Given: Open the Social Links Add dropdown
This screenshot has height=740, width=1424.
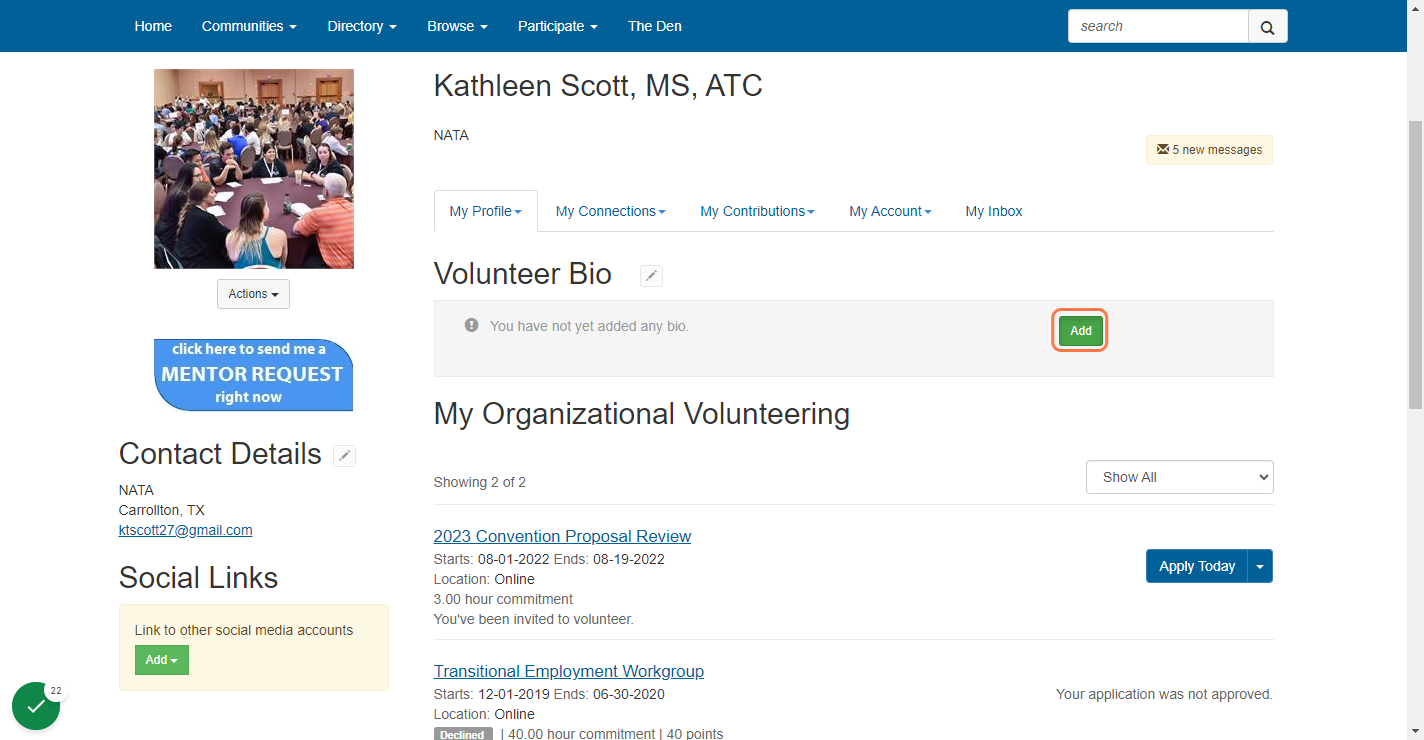Looking at the screenshot, I should click(162, 660).
